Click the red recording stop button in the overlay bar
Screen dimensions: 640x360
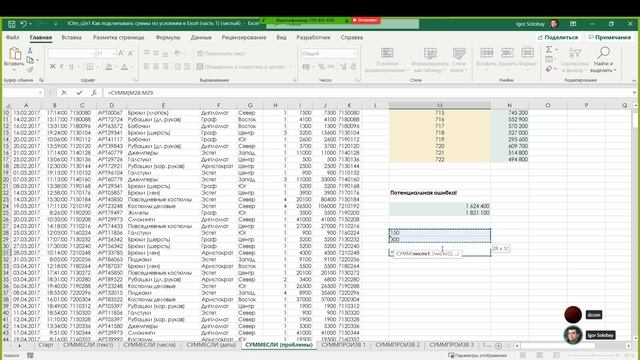click(365, 20)
